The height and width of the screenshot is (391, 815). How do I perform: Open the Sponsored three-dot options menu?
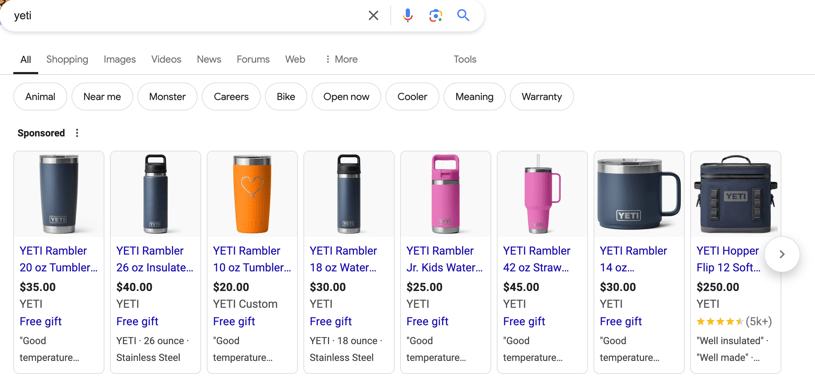(x=77, y=133)
